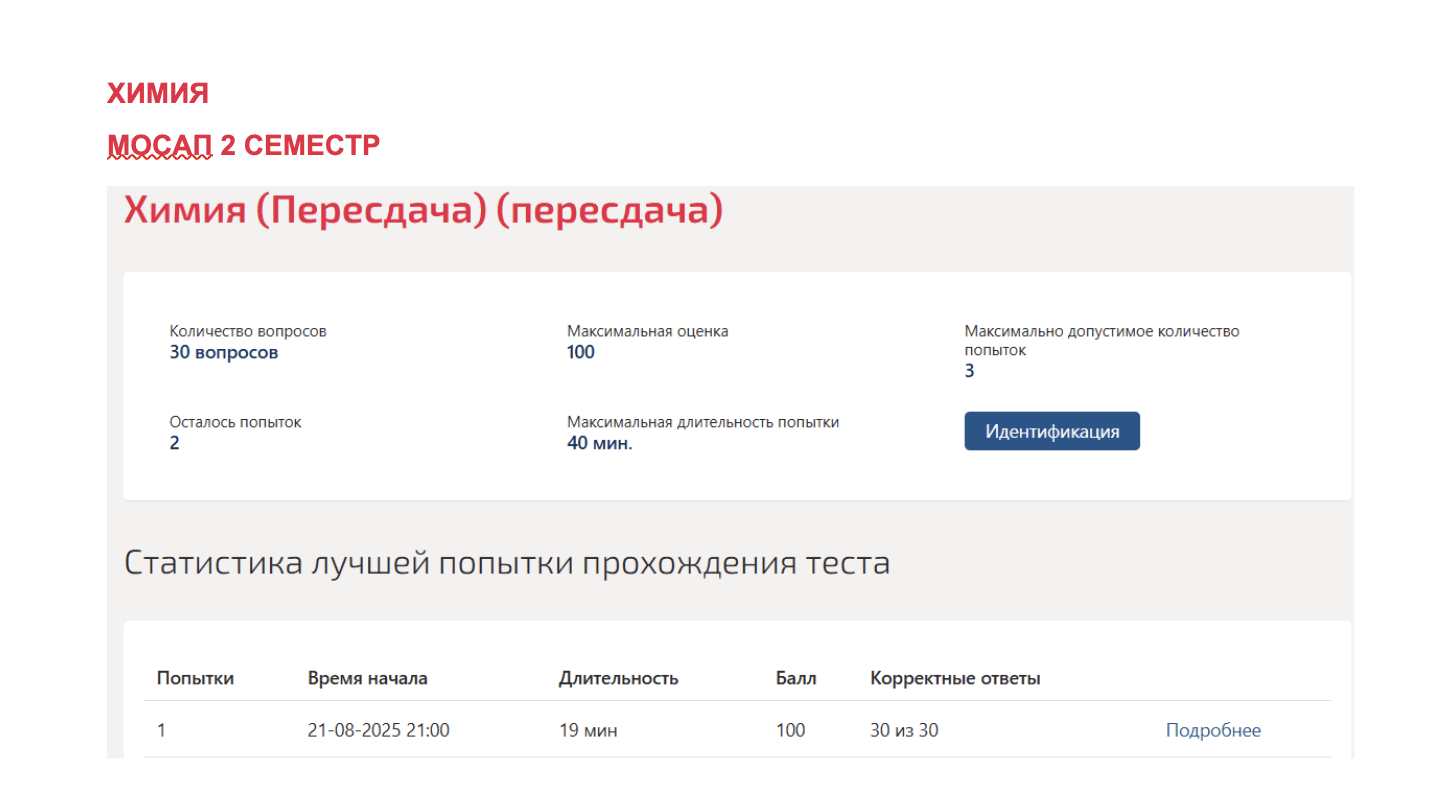Click the 'Балл' column header
1448x798 pixels.
(x=796, y=678)
